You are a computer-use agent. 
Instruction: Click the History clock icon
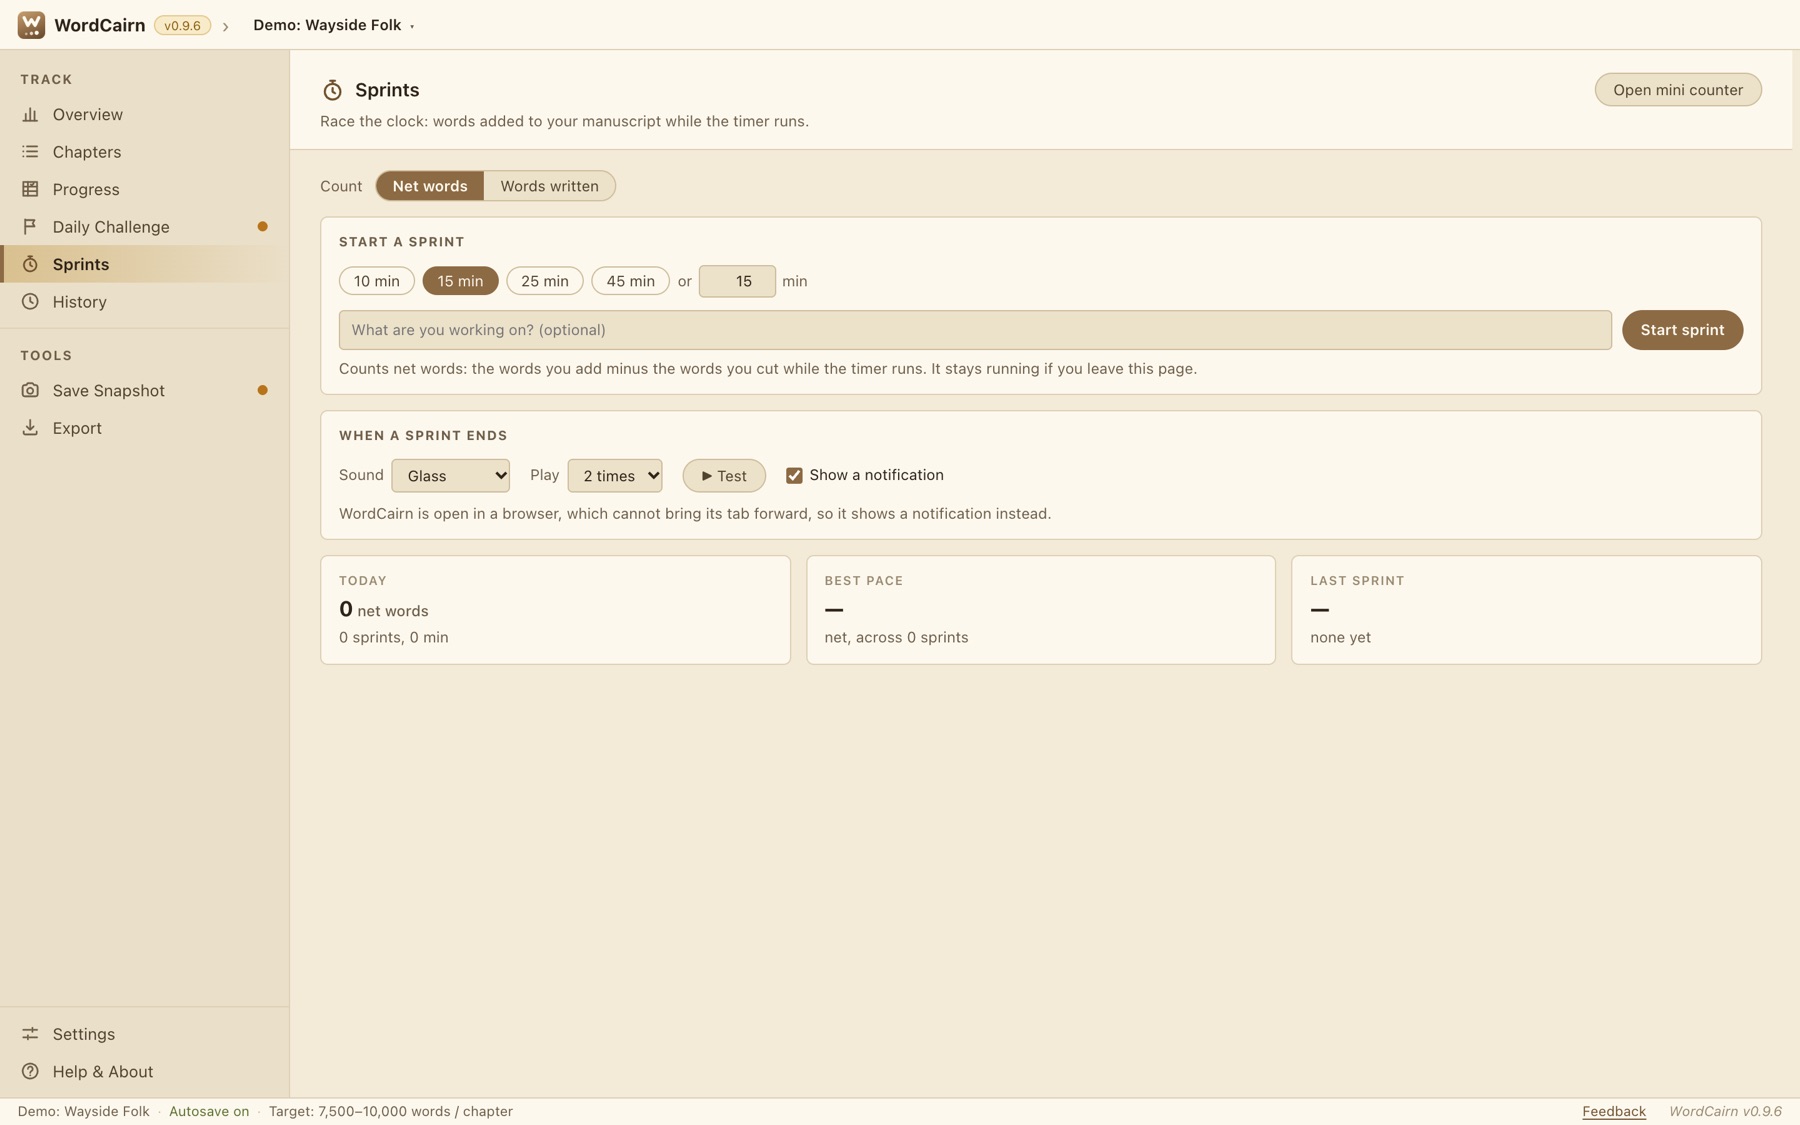[30, 302]
